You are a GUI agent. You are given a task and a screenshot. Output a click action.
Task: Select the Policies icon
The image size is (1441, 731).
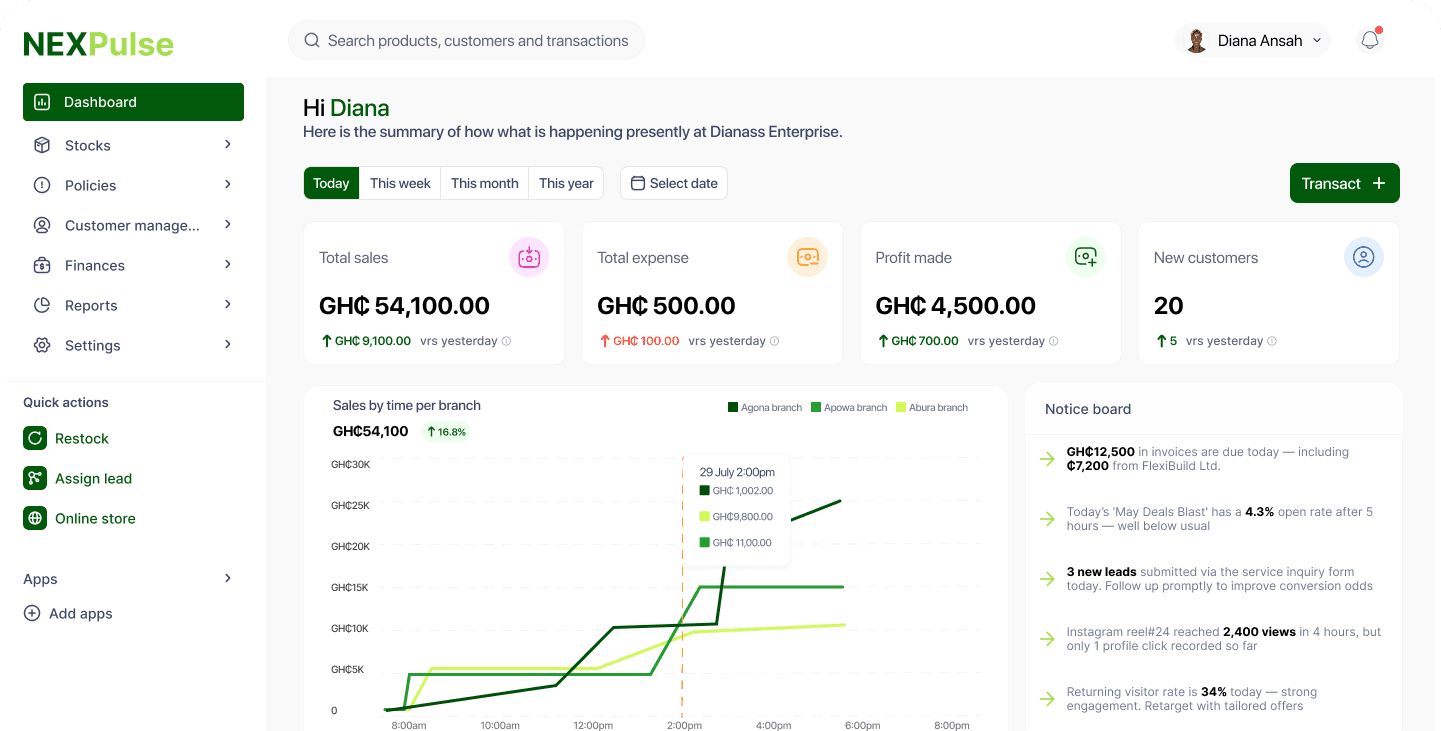(x=42, y=185)
